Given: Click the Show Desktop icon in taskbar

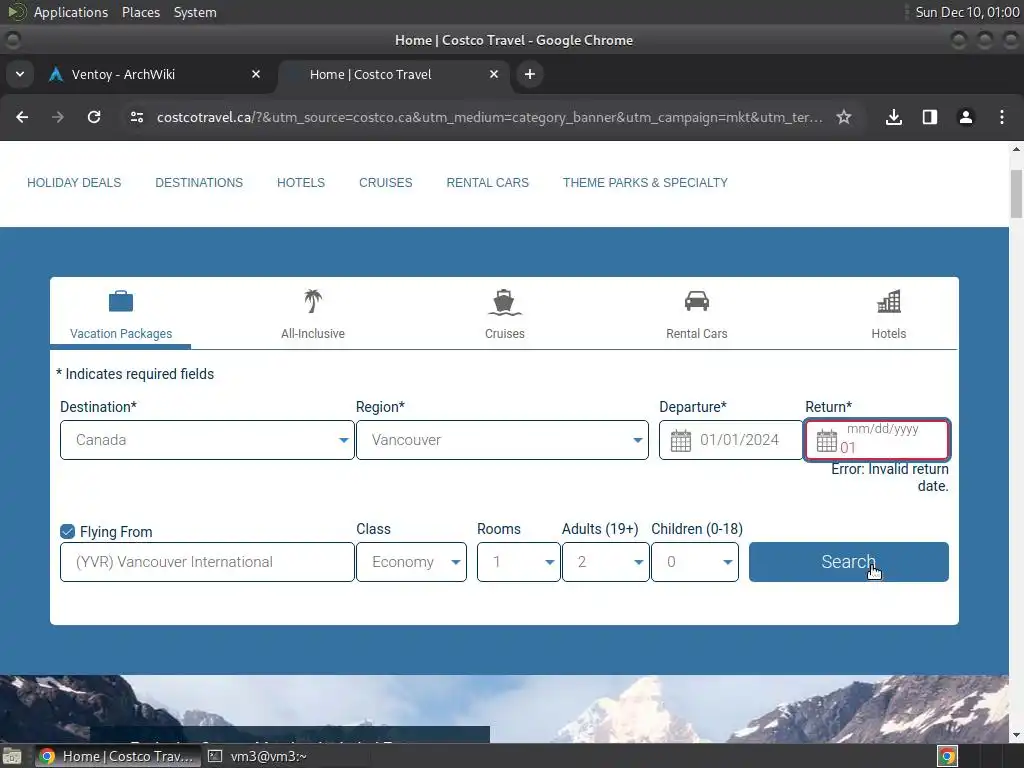Looking at the screenshot, I should pyautogui.click(x=12, y=756).
